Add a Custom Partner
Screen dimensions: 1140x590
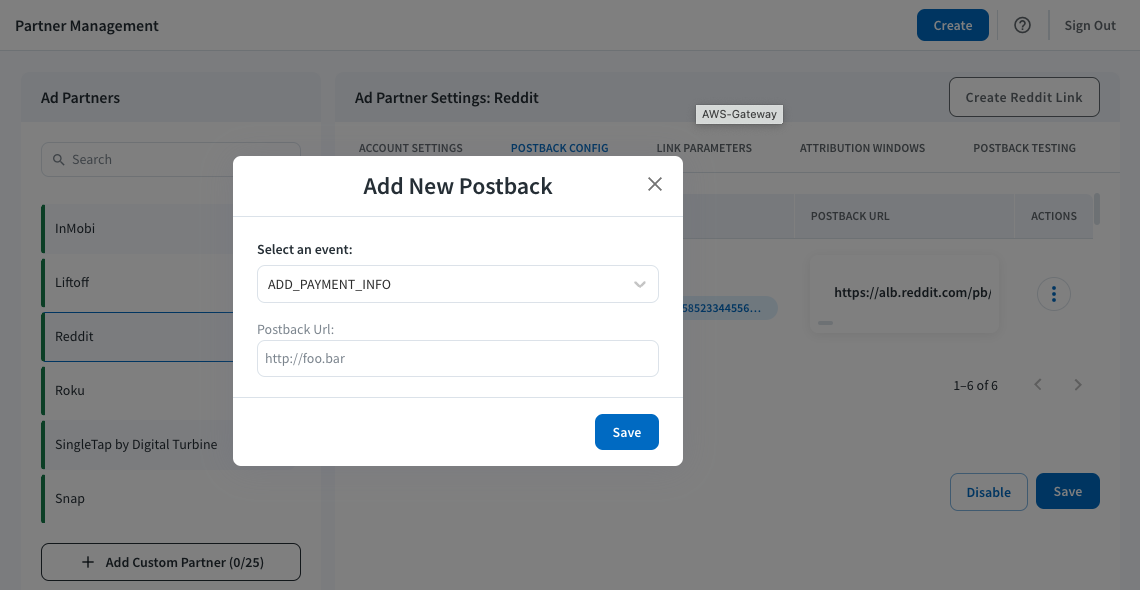click(171, 562)
